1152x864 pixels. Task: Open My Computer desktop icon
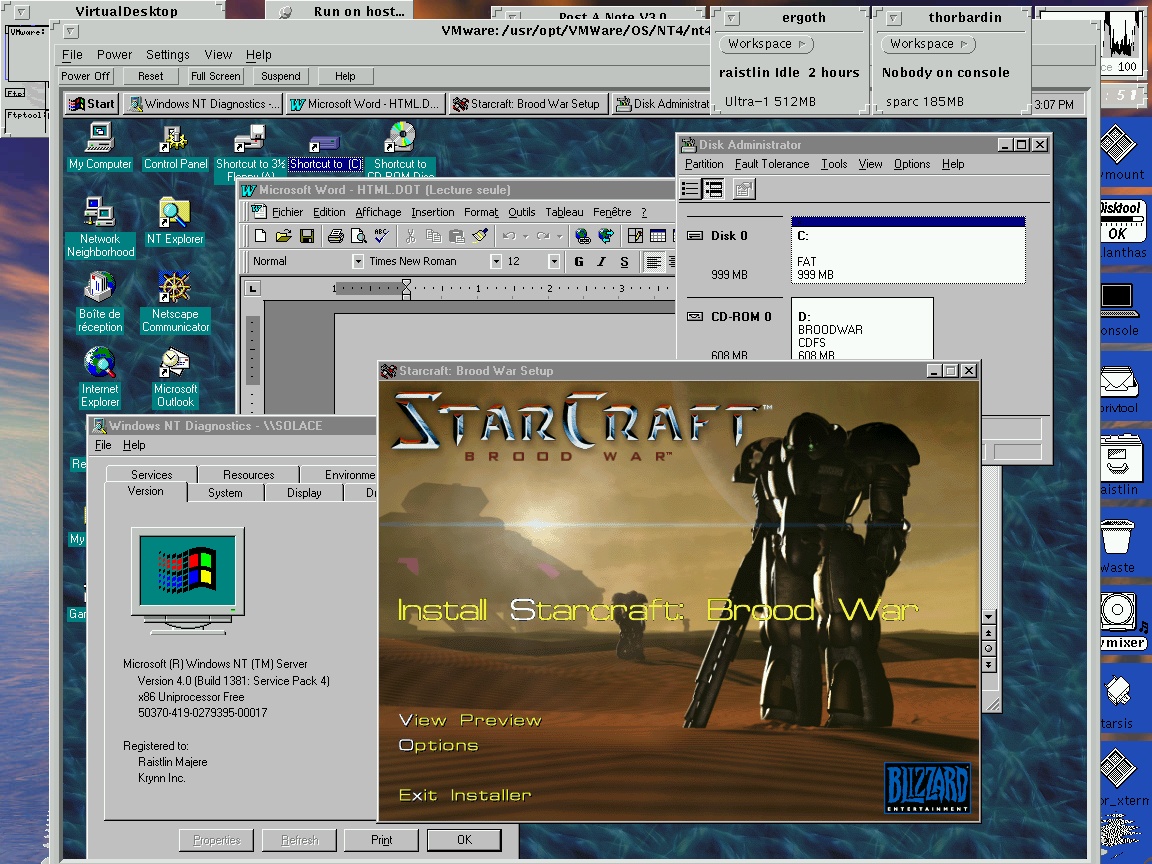[x=100, y=146]
